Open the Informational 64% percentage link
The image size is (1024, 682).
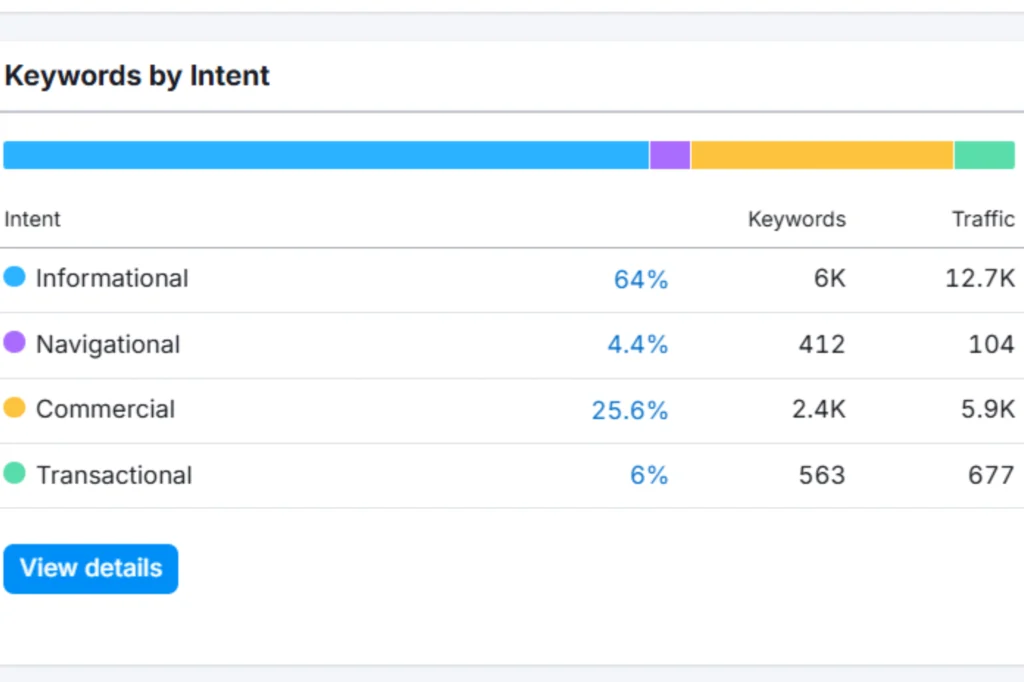tap(640, 280)
